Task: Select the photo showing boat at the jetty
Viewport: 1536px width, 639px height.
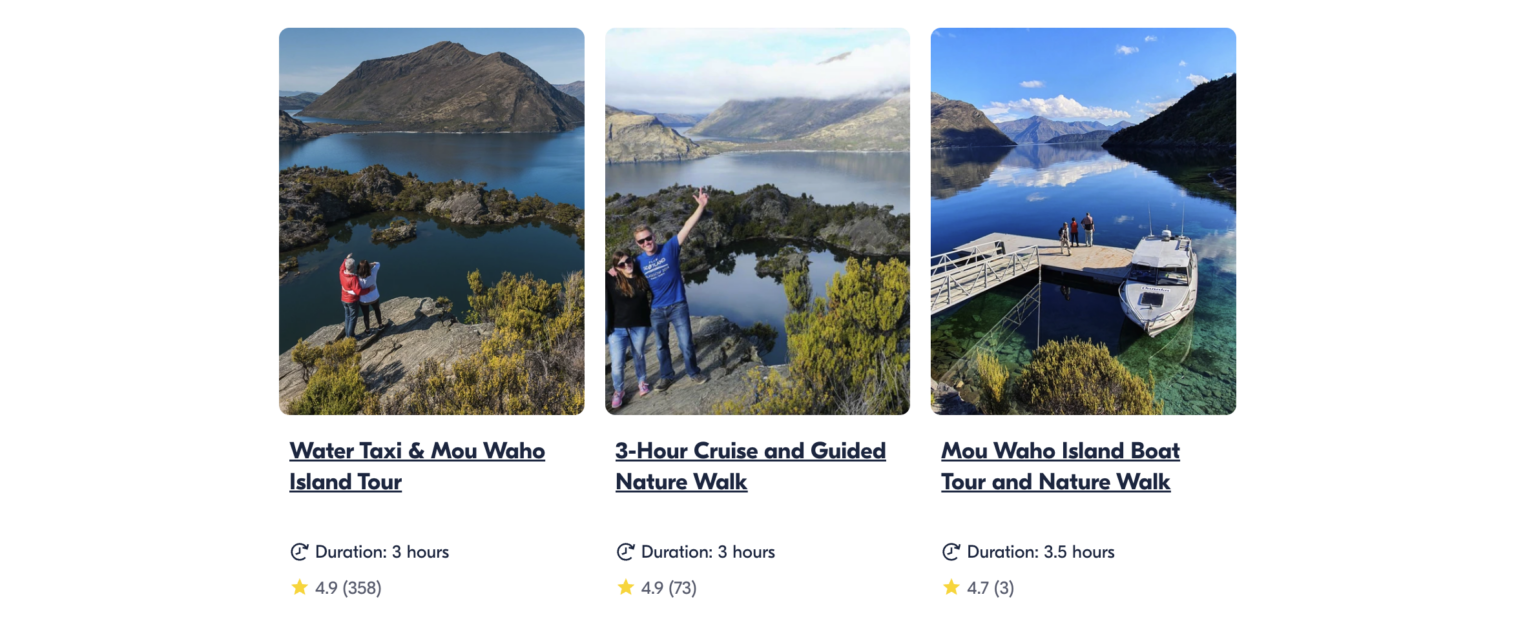Action: tap(1083, 220)
